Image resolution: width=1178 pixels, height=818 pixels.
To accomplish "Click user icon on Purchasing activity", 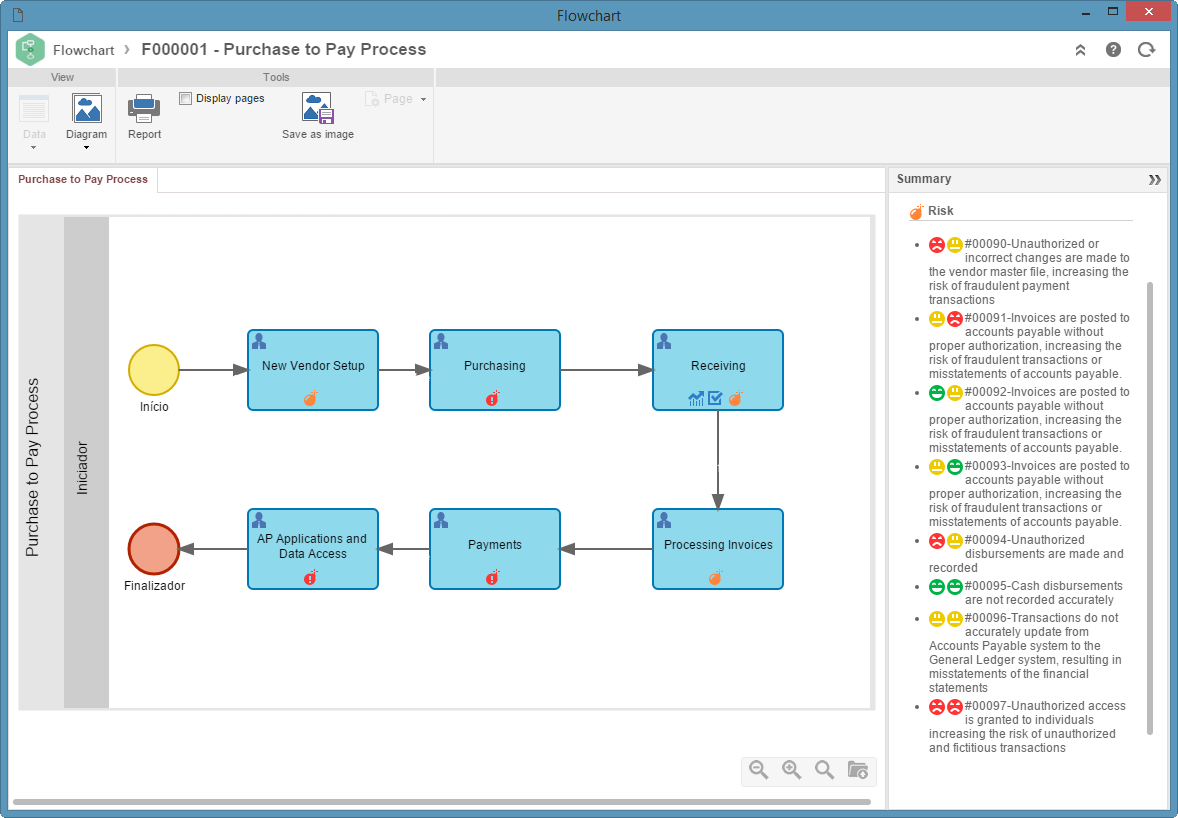I will (x=441, y=342).
